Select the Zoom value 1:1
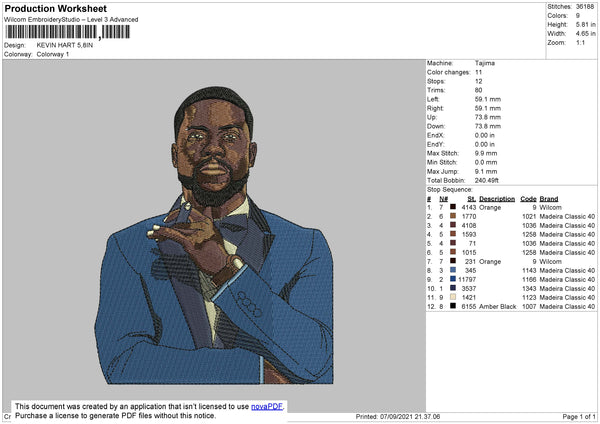600x424 pixels. coord(580,42)
